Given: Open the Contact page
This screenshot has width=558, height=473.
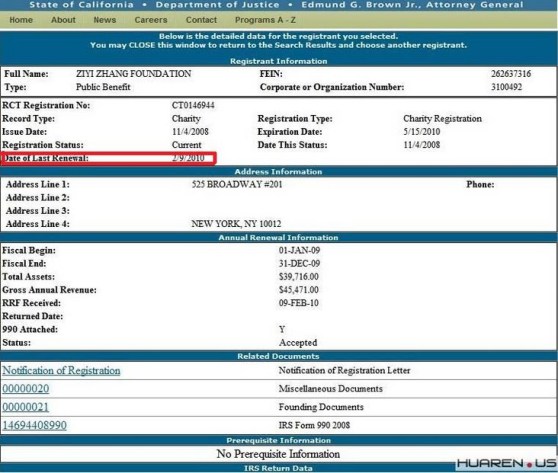Looking at the screenshot, I should pyautogui.click(x=201, y=20).
